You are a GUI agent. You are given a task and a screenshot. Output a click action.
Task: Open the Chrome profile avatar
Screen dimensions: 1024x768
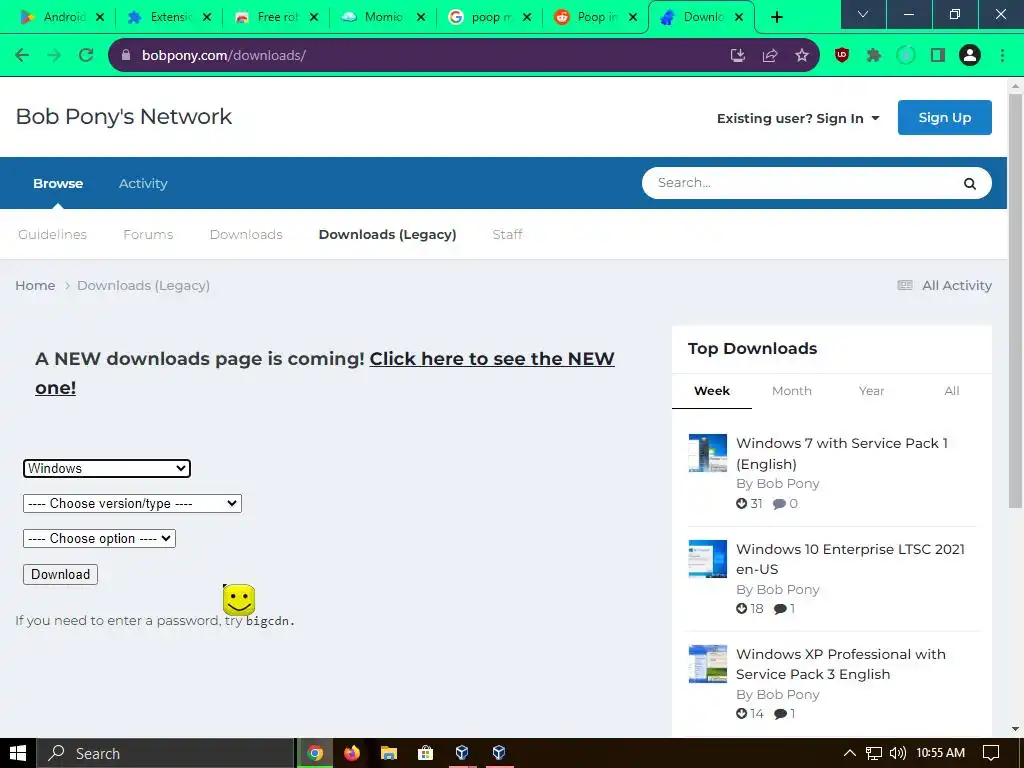pos(970,56)
